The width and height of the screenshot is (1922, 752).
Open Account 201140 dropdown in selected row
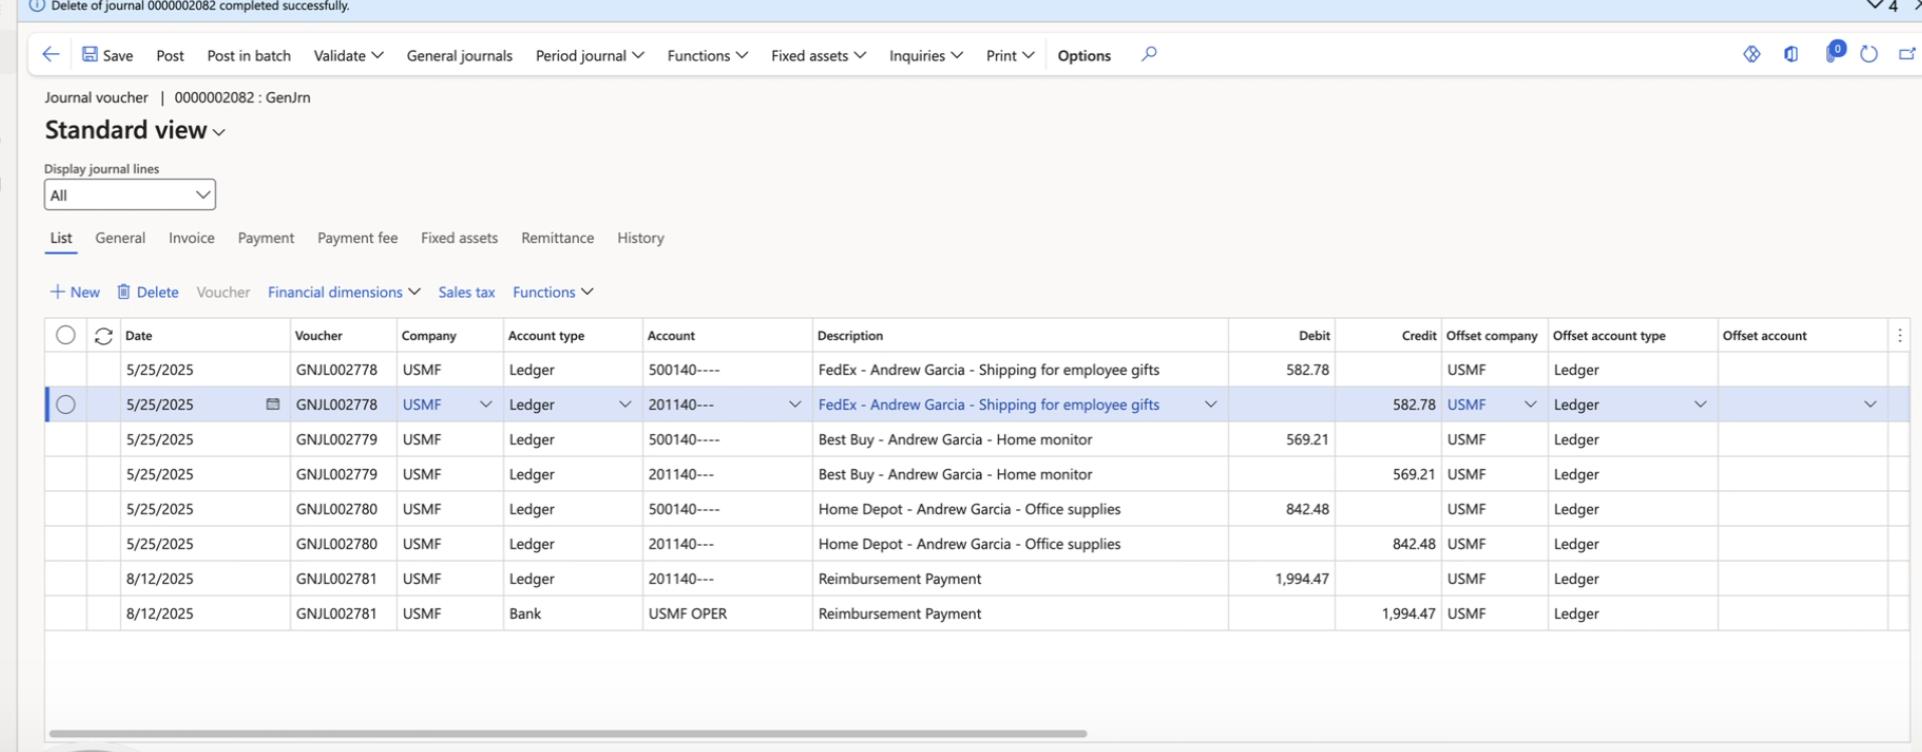795,404
